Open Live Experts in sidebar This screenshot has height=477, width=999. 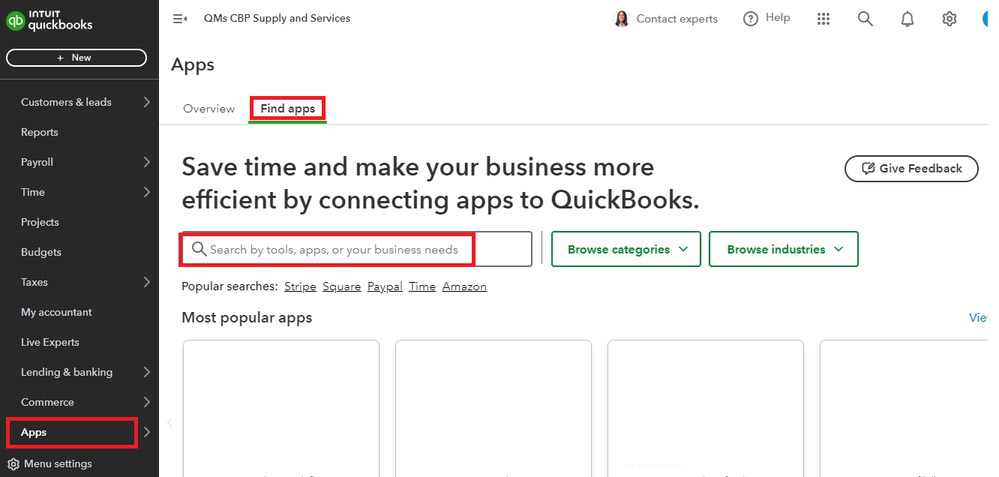click(x=50, y=342)
